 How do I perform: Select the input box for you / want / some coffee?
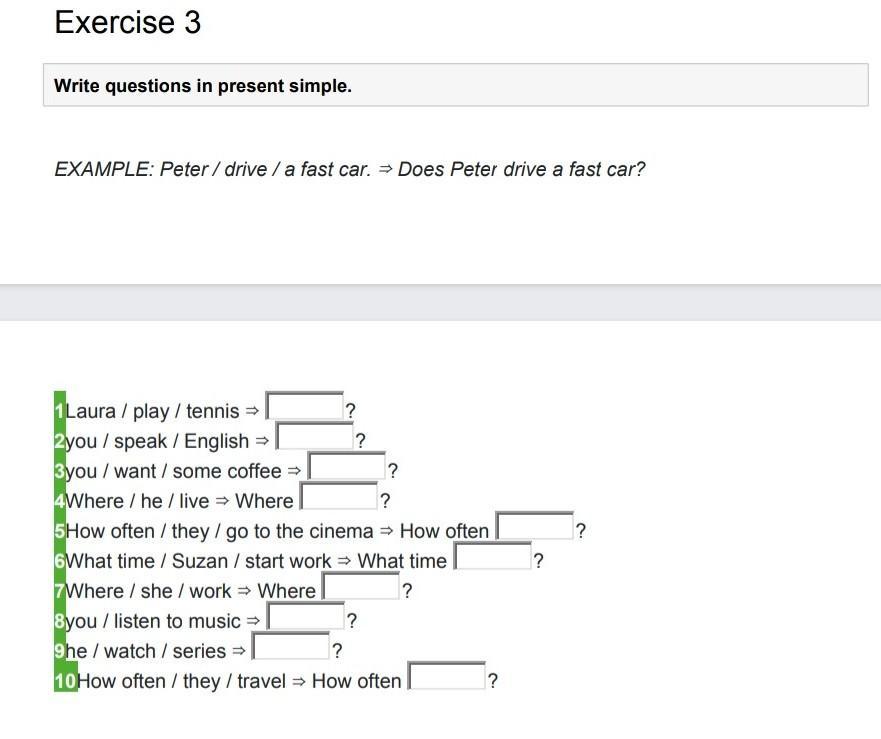[347, 466]
